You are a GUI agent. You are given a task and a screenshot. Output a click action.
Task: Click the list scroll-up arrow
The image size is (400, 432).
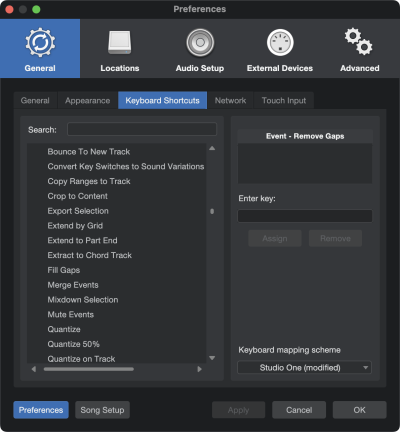coord(212,148)
